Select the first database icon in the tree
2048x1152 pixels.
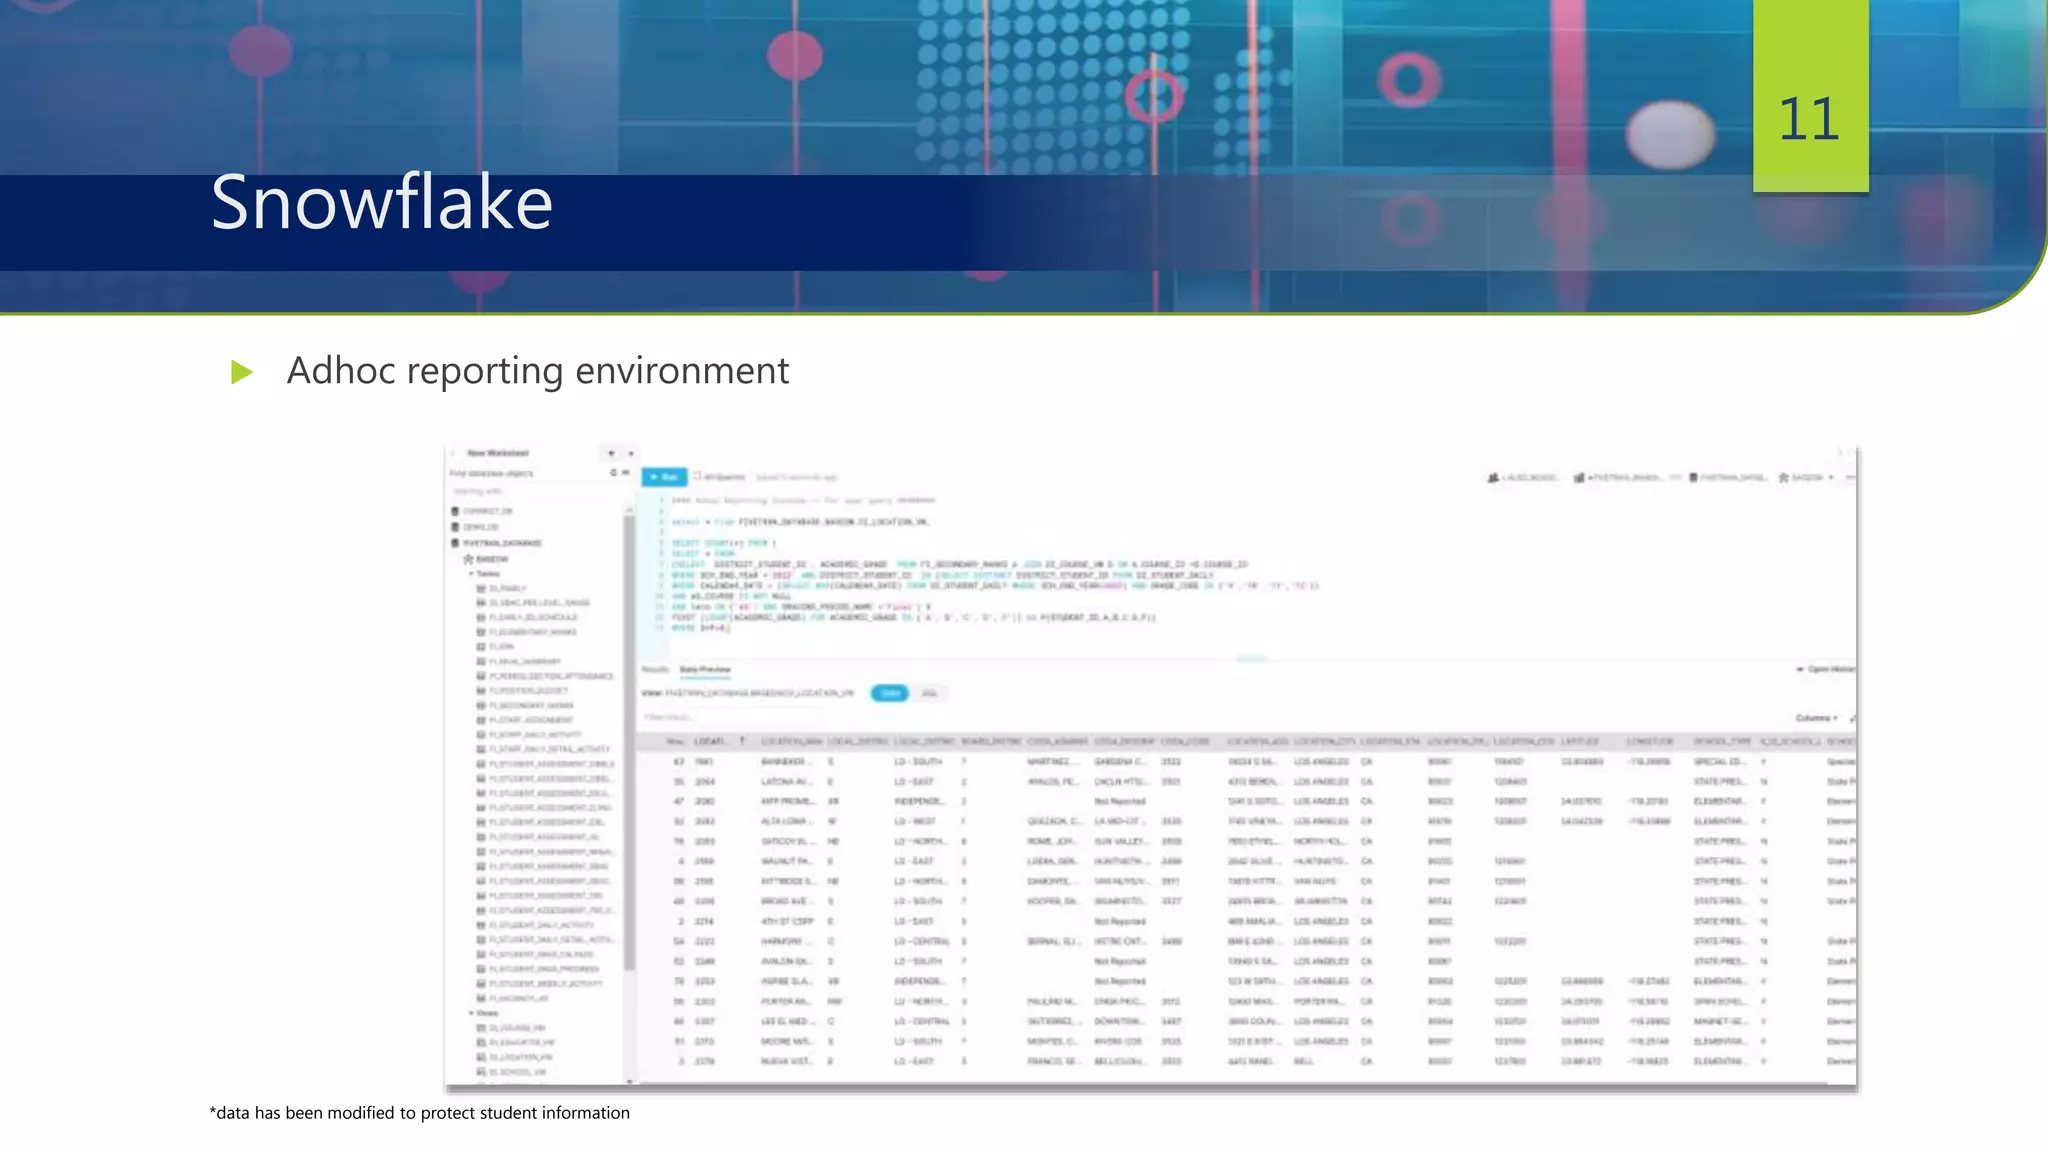(x=455, y=511)
